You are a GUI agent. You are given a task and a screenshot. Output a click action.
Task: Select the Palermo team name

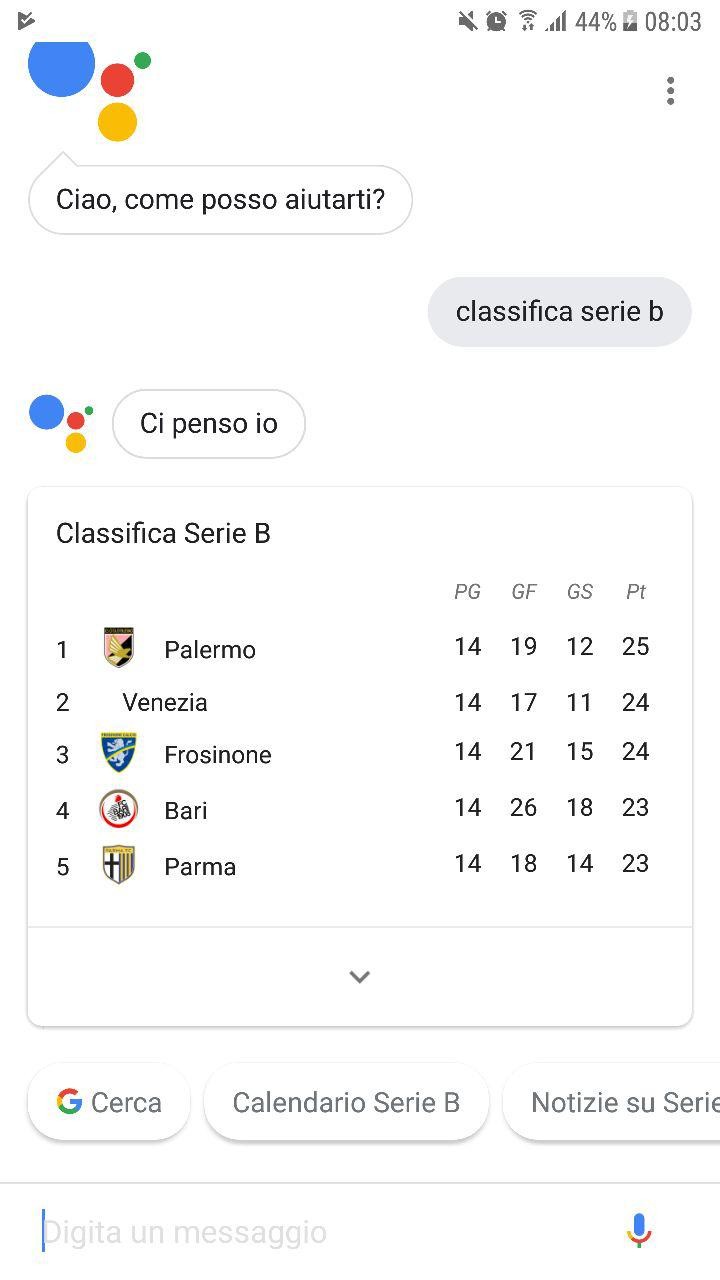pos(210,649)
